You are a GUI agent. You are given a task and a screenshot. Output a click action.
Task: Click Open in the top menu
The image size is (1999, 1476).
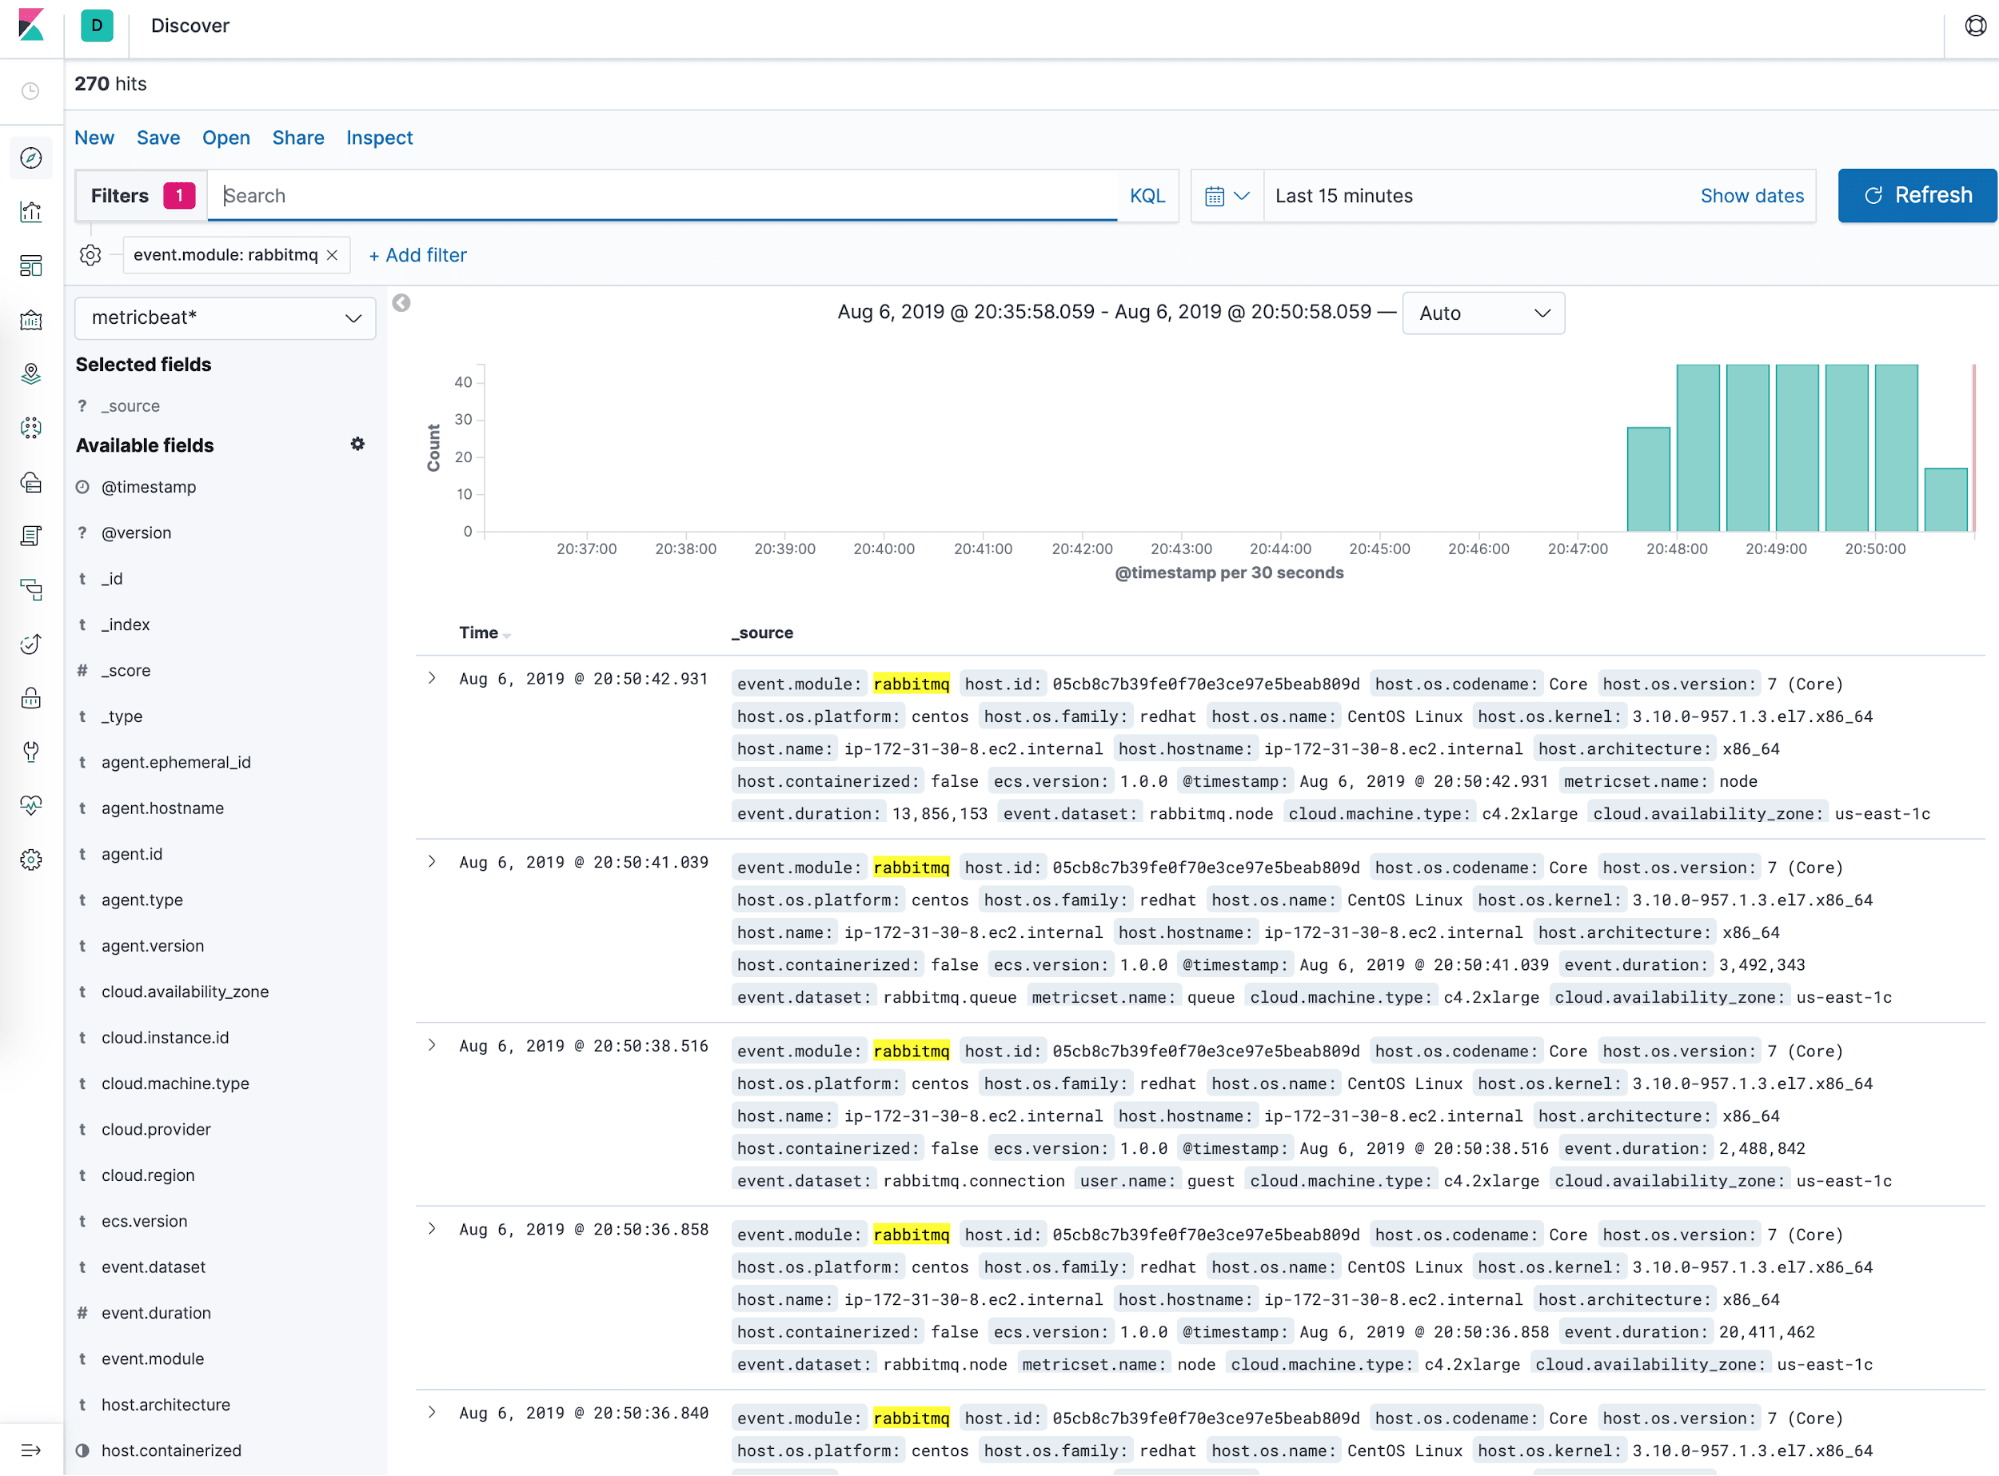coord(226,138)
